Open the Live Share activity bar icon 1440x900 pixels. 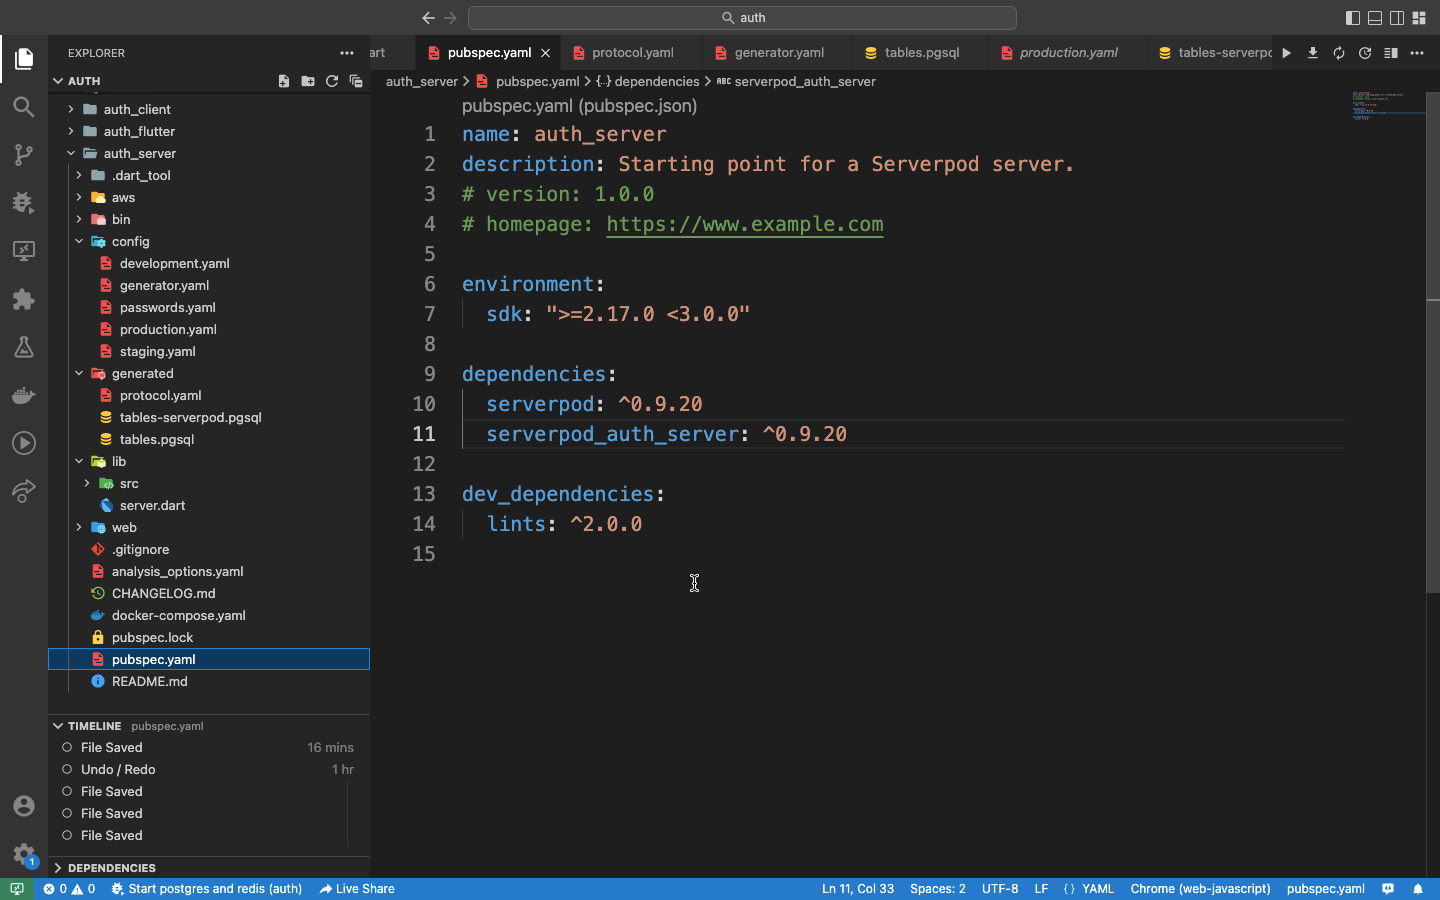click(x=24, y=491)
